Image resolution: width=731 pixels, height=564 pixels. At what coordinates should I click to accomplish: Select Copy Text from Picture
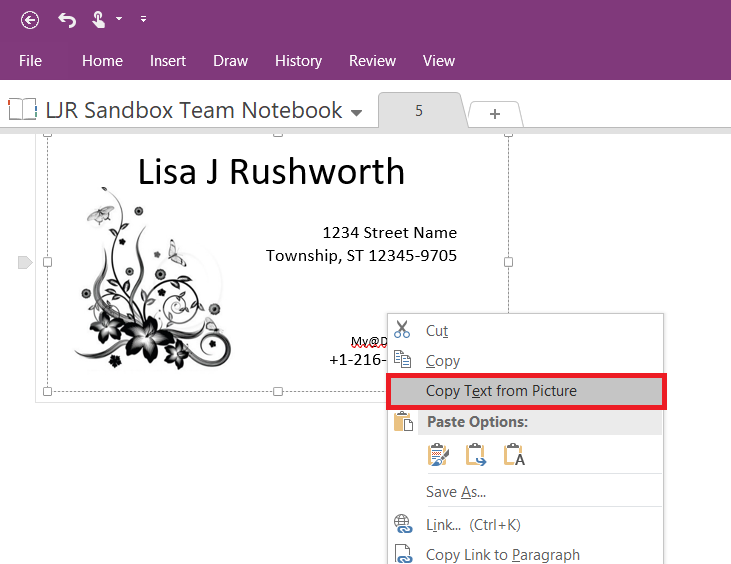click(x=526, y=391)
